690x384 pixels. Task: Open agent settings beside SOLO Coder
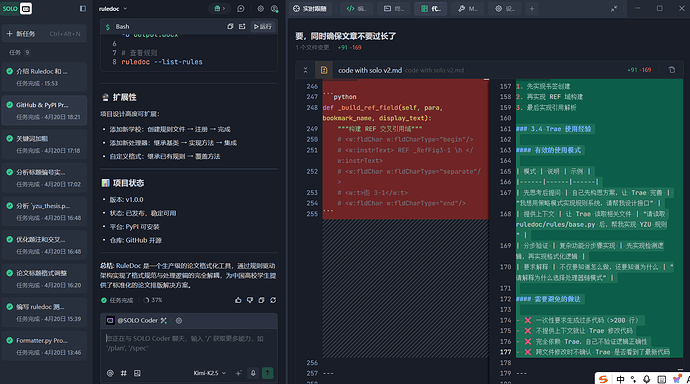[x=179, y=321]
